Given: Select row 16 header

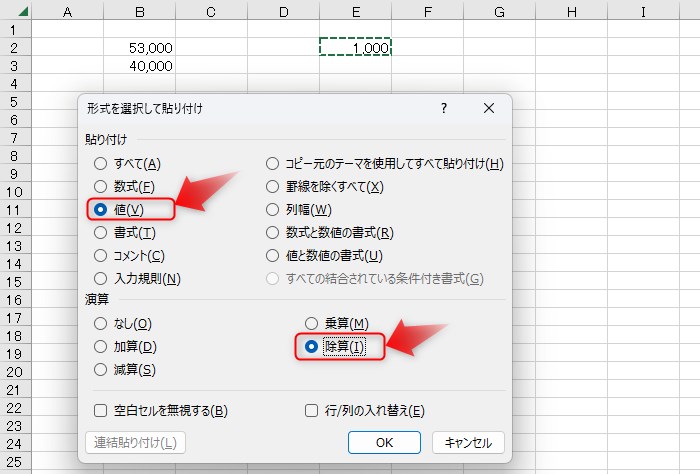Looking at the screenshot, I should [x=16, y=300].
